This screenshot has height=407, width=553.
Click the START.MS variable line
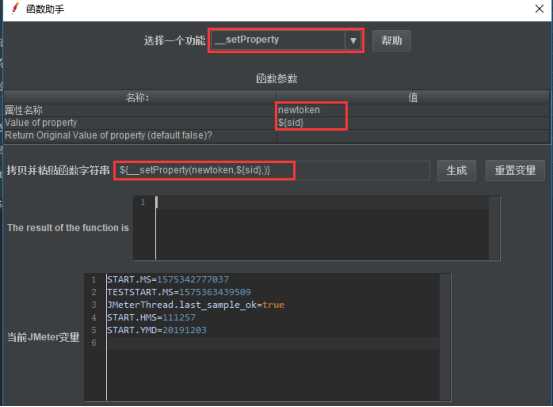tap(168, 280)
